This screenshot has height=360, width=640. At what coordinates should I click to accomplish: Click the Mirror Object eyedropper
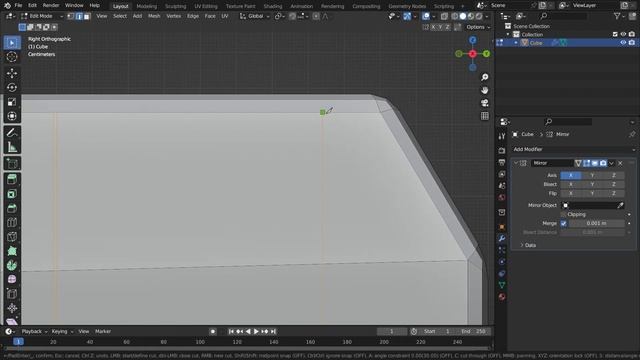click(620, 205)
